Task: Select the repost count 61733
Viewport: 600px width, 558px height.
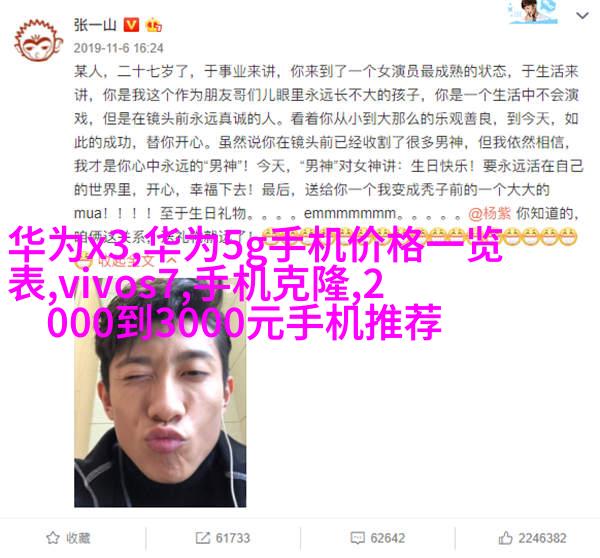Action: [x=233, y=538]
